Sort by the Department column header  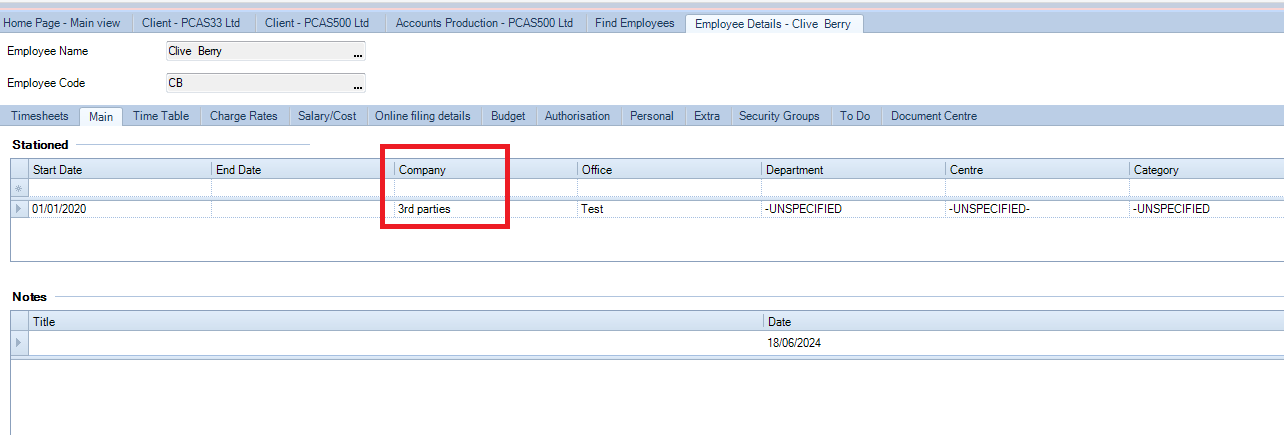coord(854,170)
